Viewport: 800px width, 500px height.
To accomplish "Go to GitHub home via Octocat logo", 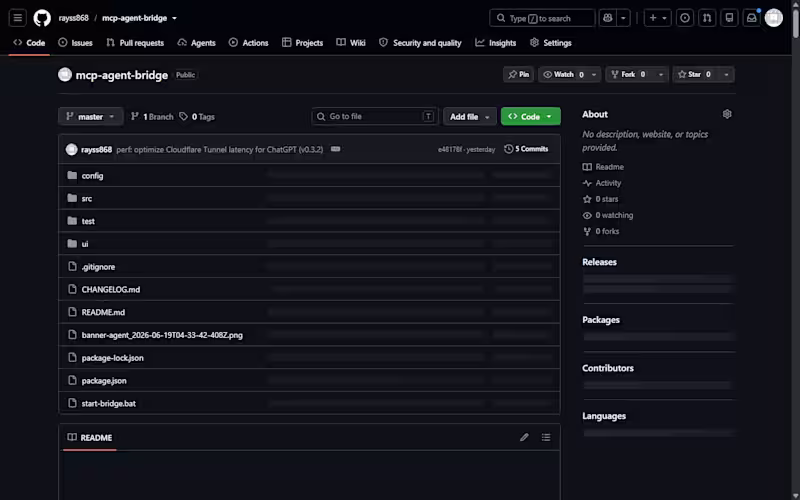I will tap(42, 18).
